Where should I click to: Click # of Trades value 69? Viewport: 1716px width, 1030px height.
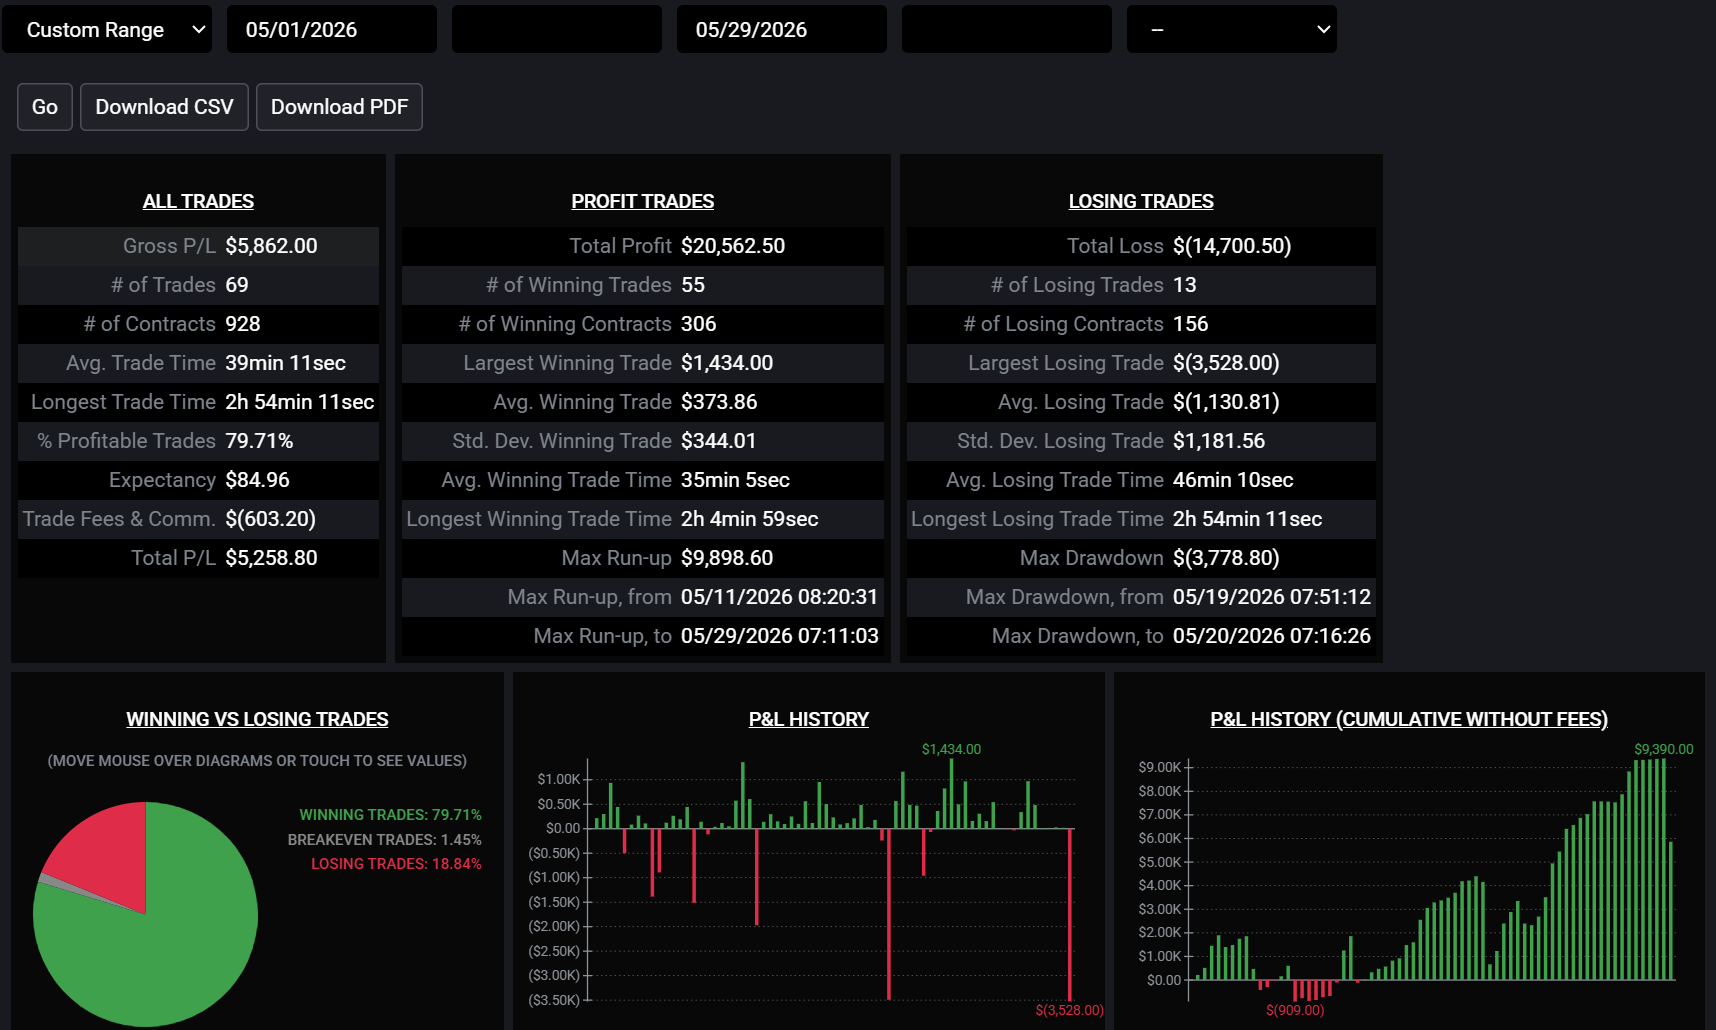click(x=237, y=285)
